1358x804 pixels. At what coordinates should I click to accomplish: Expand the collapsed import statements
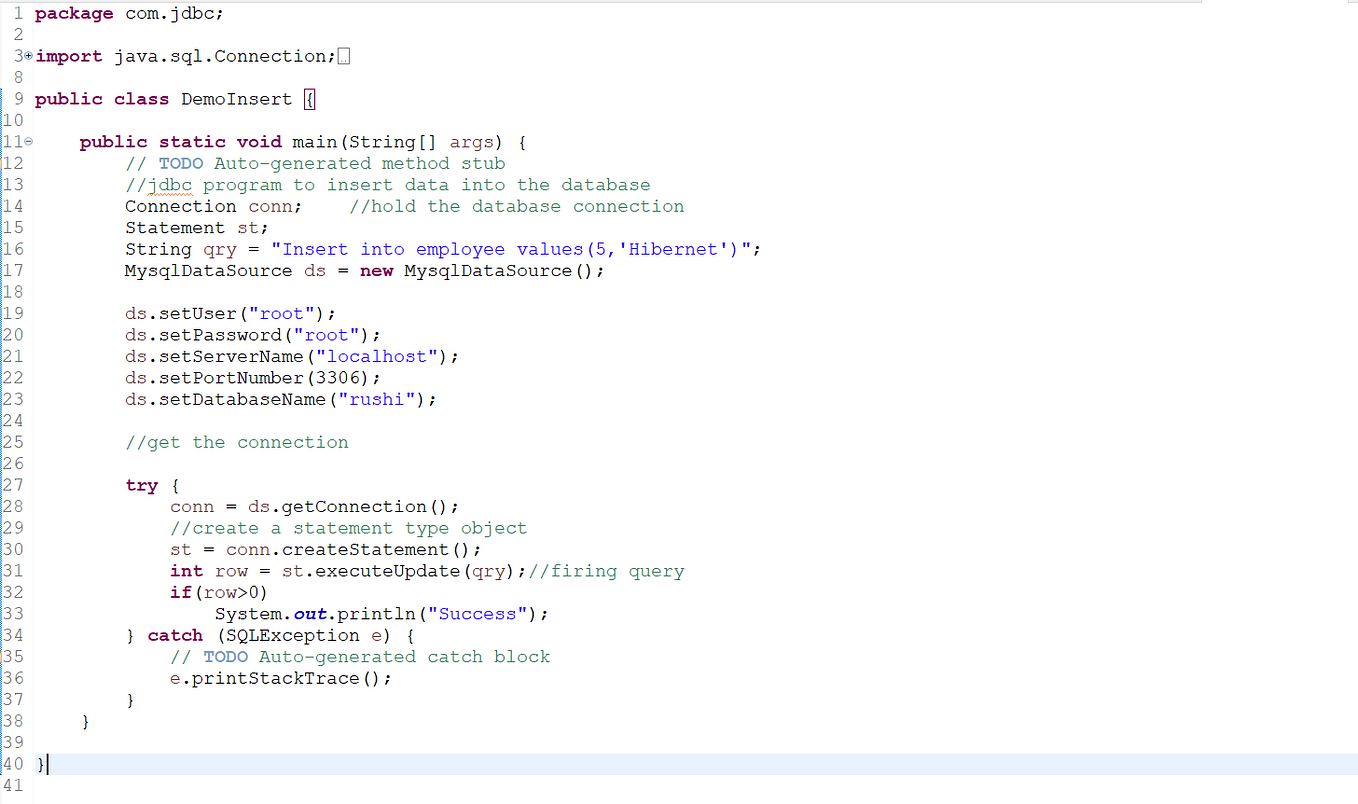[28, 55]
